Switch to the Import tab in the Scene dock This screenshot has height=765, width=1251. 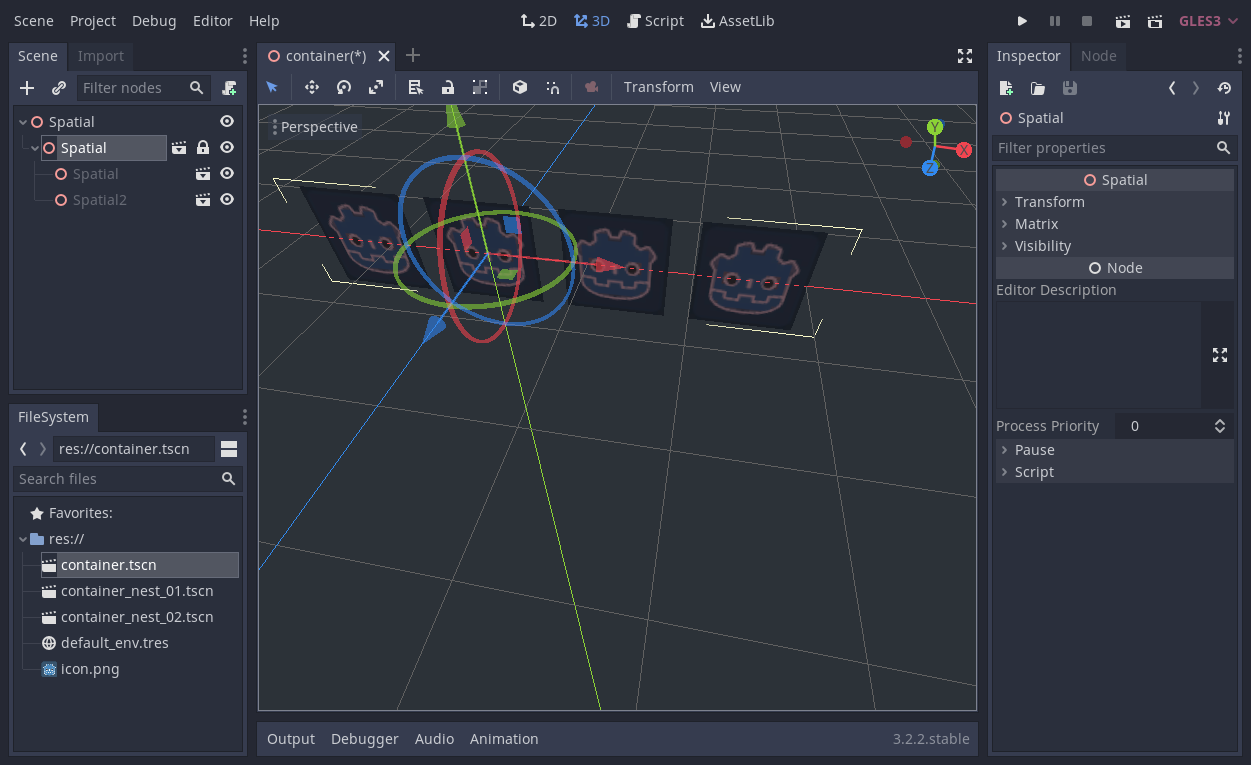(100, 56)
